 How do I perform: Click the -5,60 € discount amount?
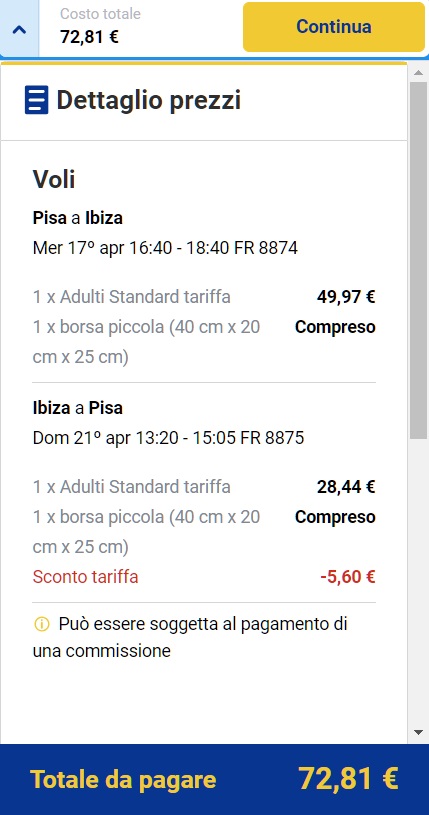(347, 577)
